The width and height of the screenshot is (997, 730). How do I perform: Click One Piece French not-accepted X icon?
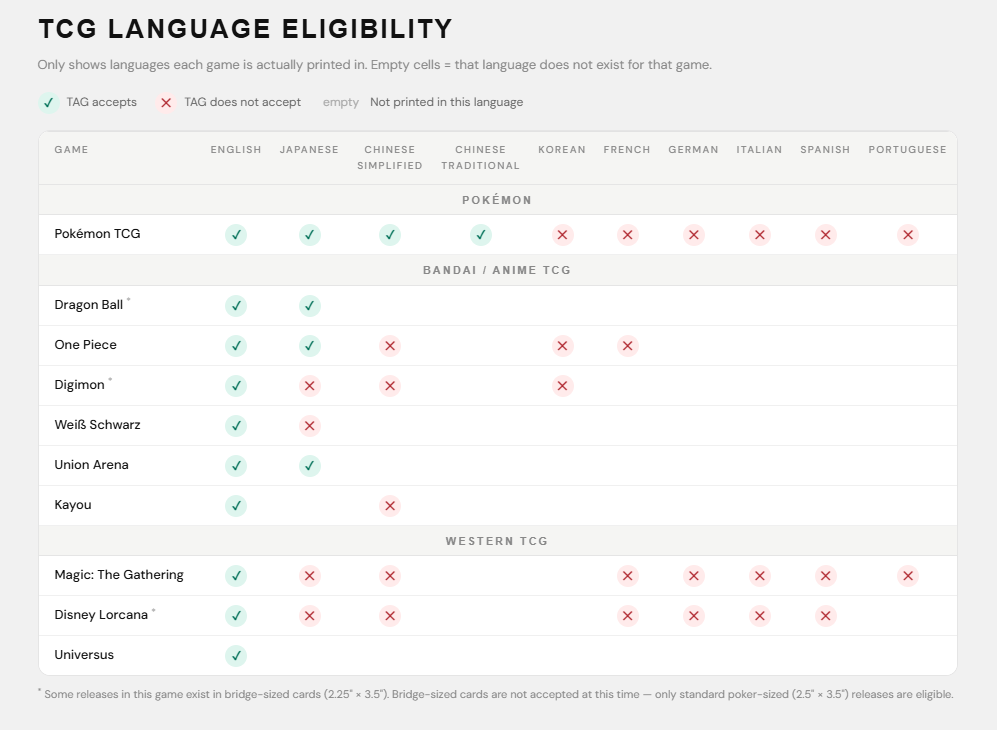pos(628,346)
